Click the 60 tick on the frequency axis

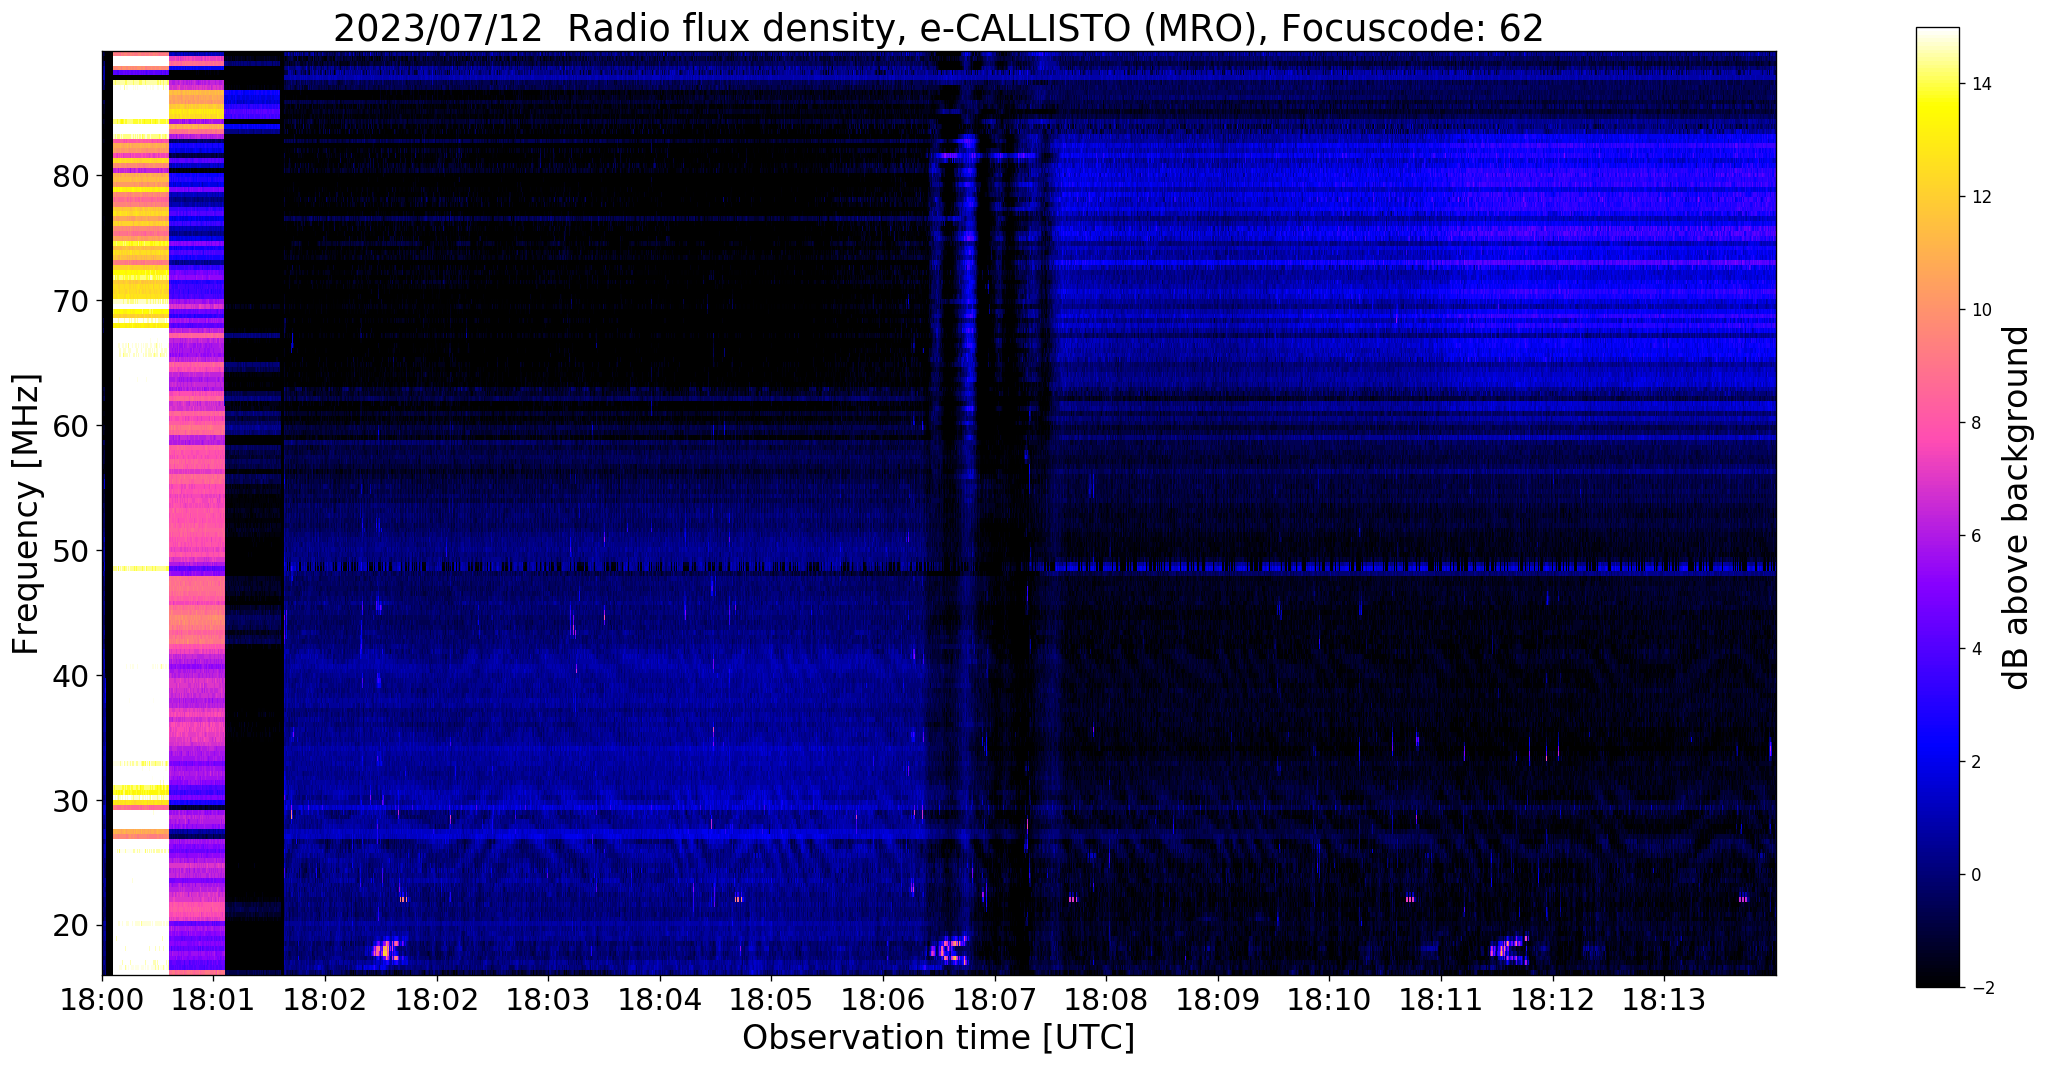pos(72,426)
